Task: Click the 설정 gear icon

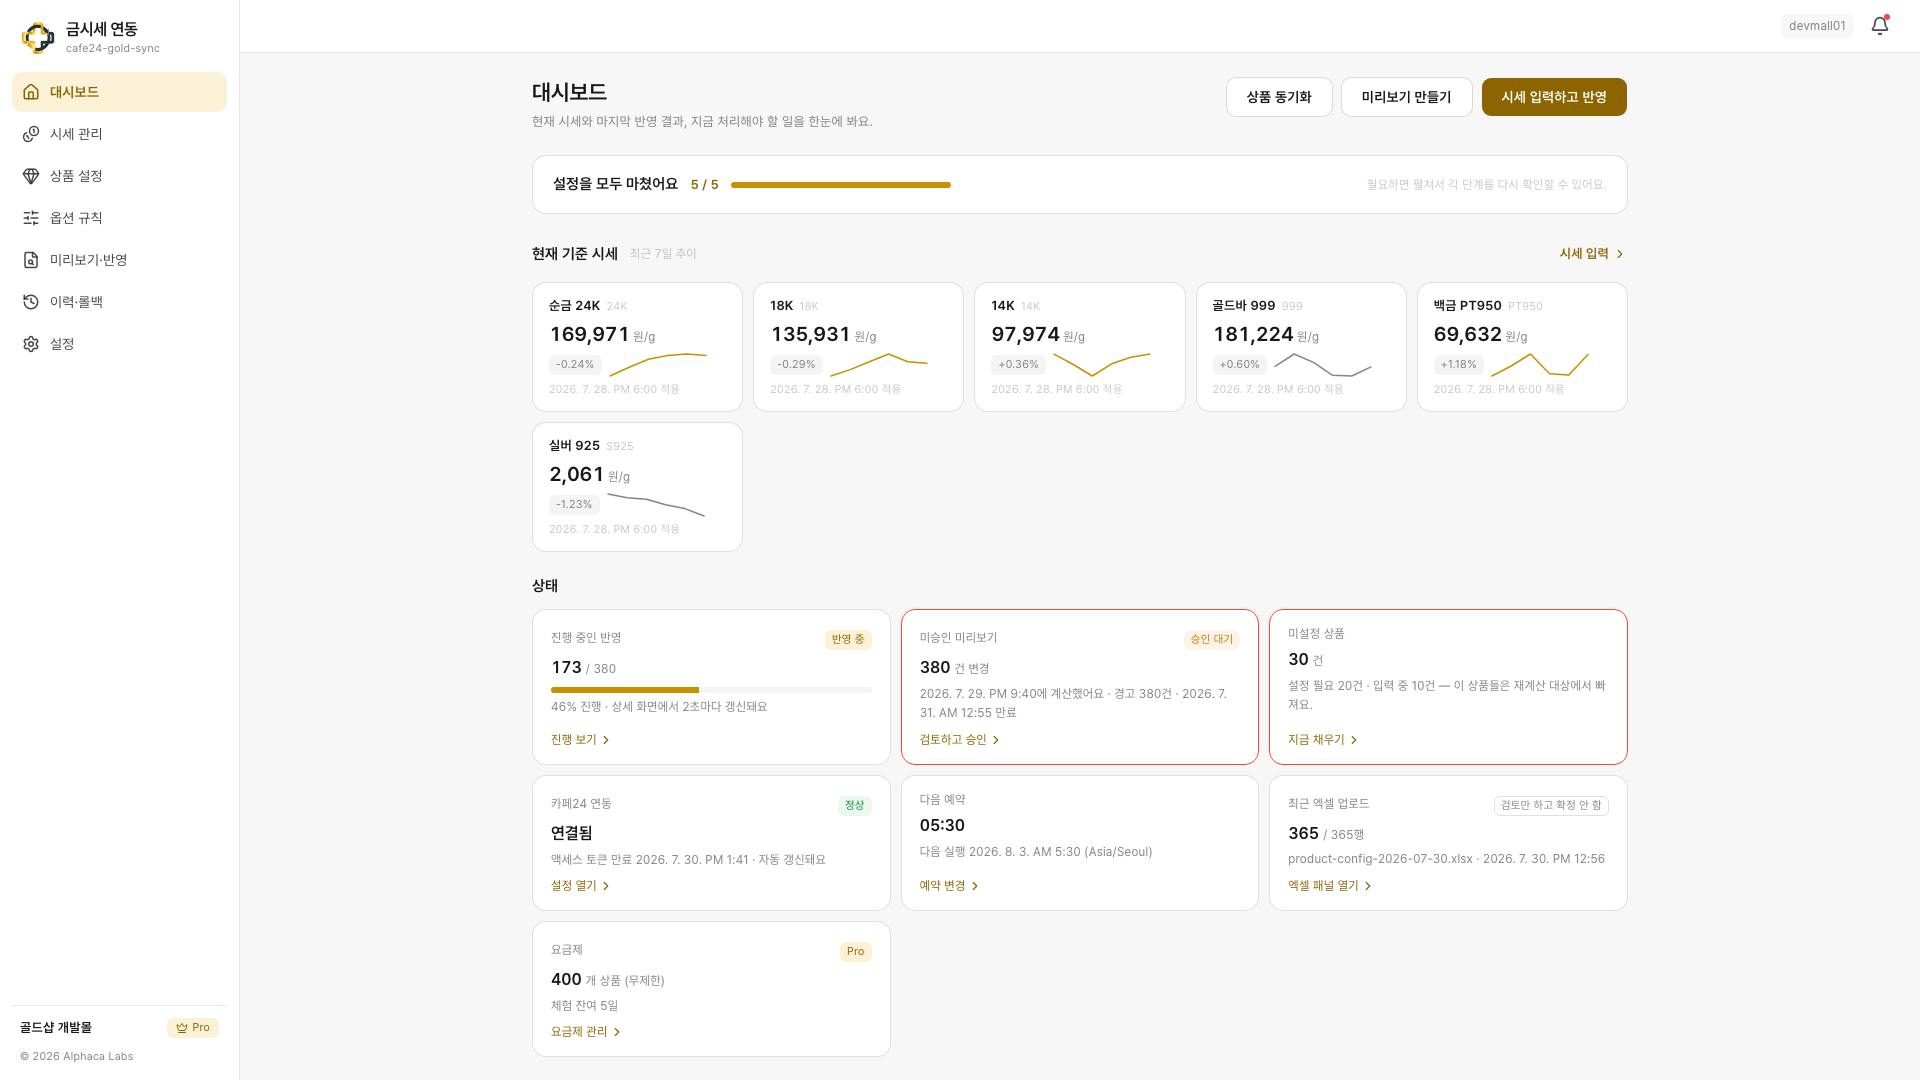Action: click(31, 344)
